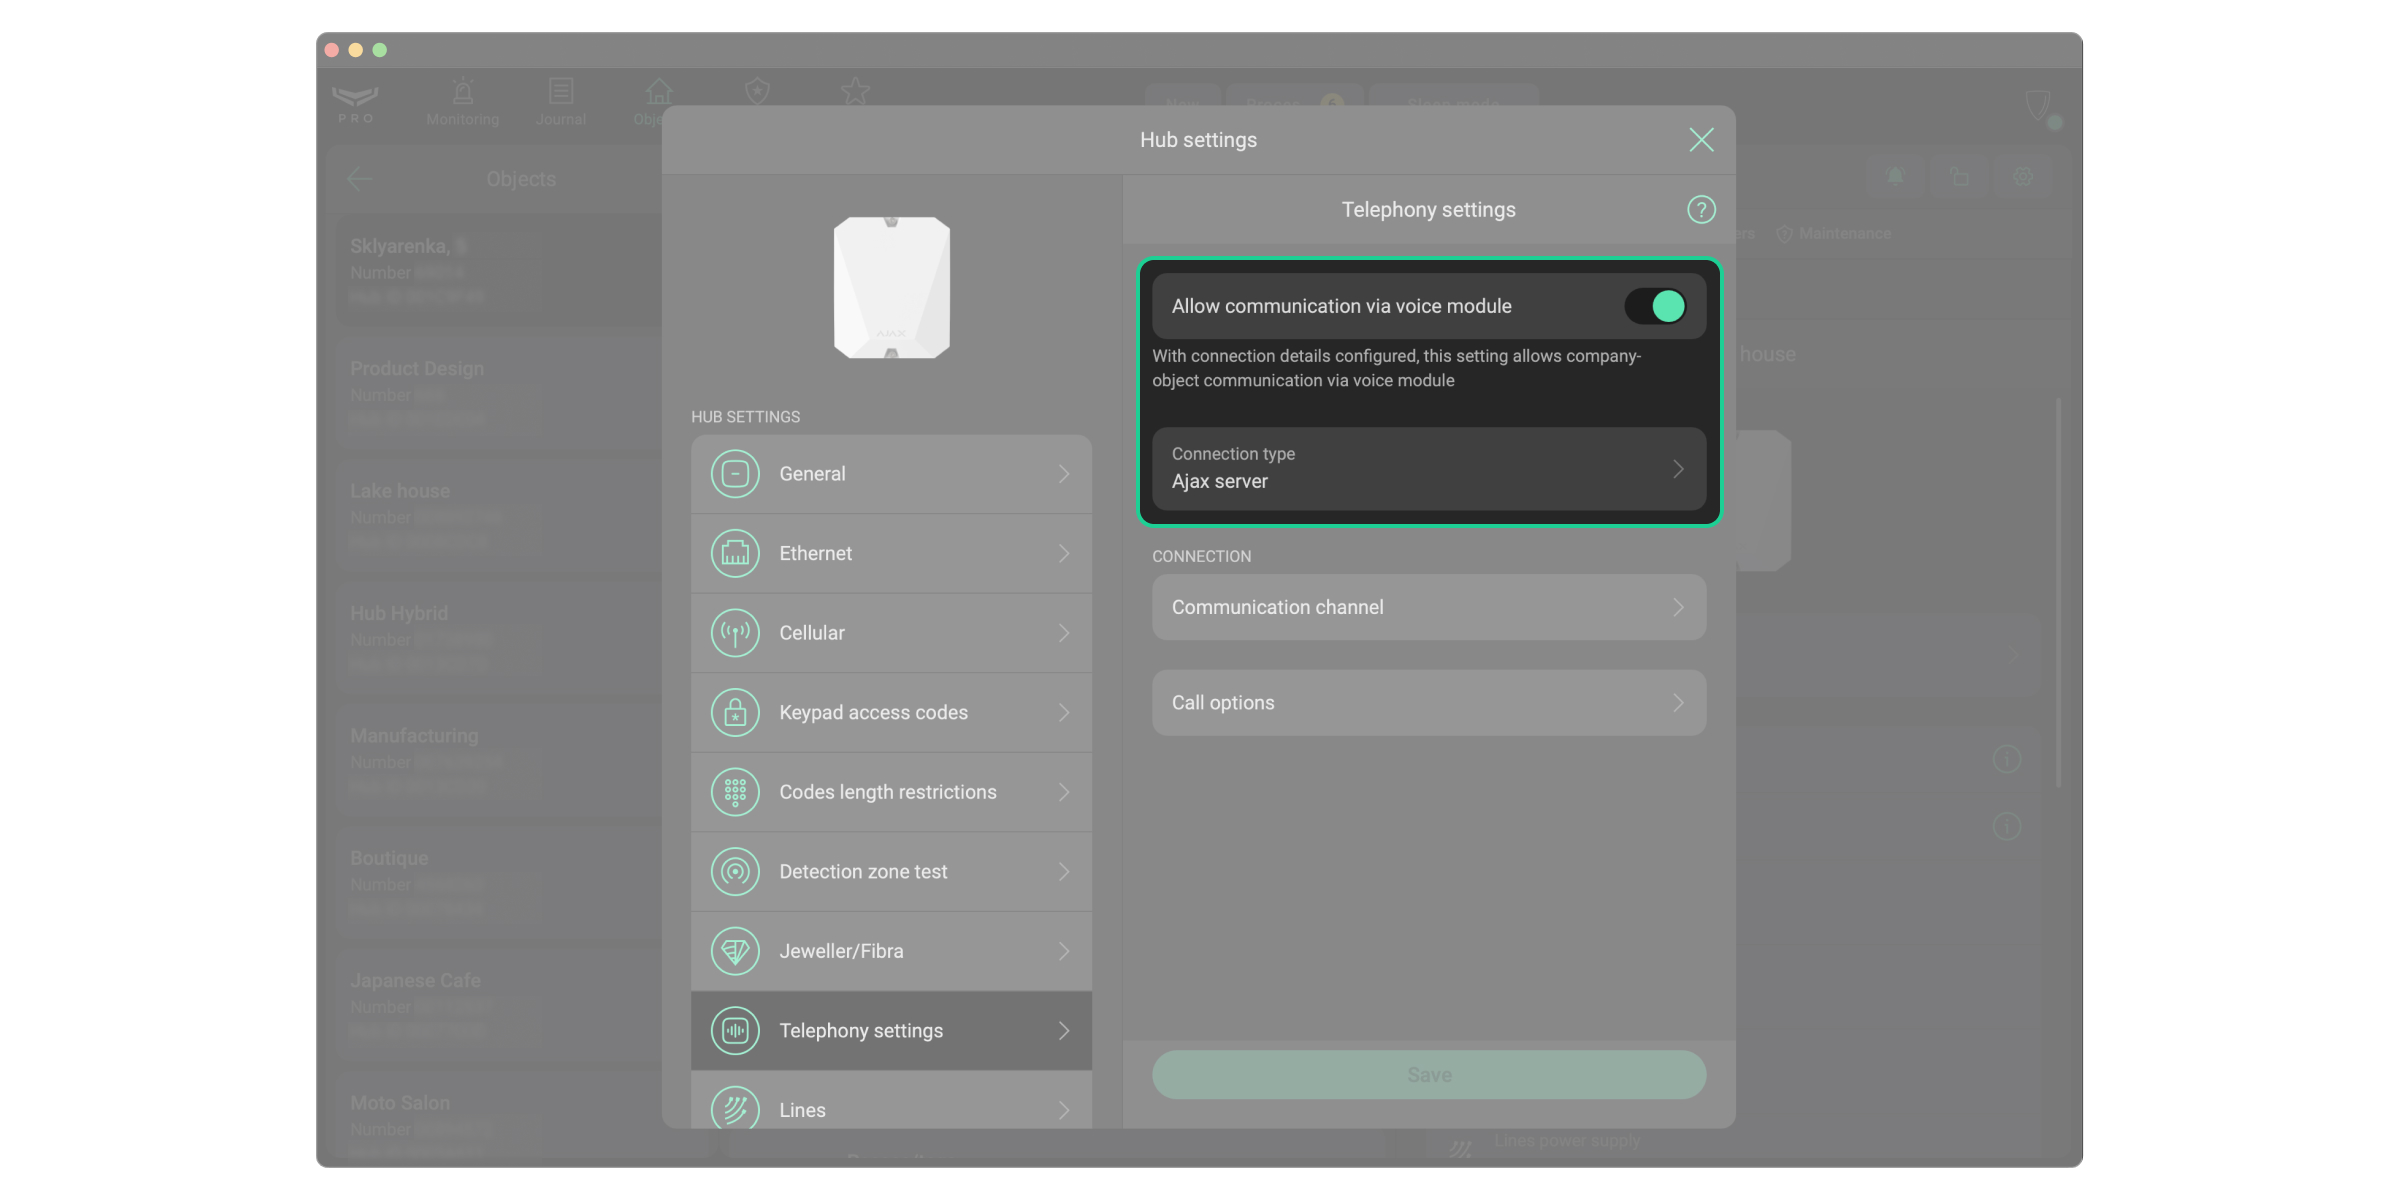Open Monitoring in background toolbar

coord(462,102)
